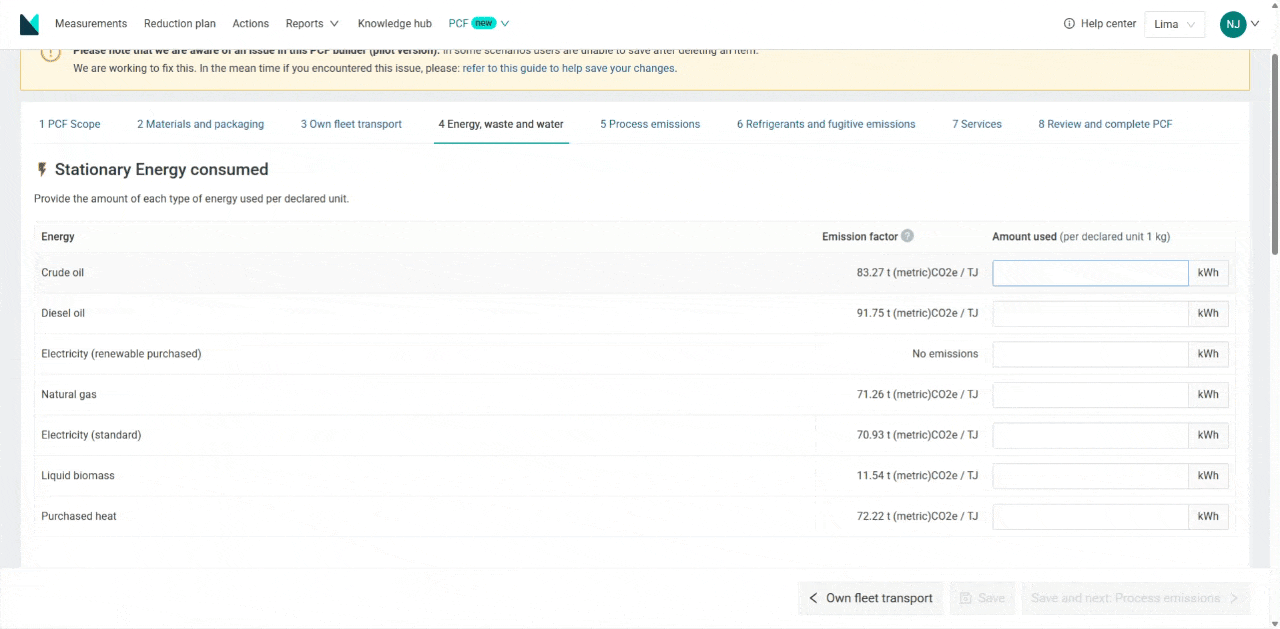Focus the Electricity (standard) amount field
1280x629 pixels.
(x=1090, y=435)
